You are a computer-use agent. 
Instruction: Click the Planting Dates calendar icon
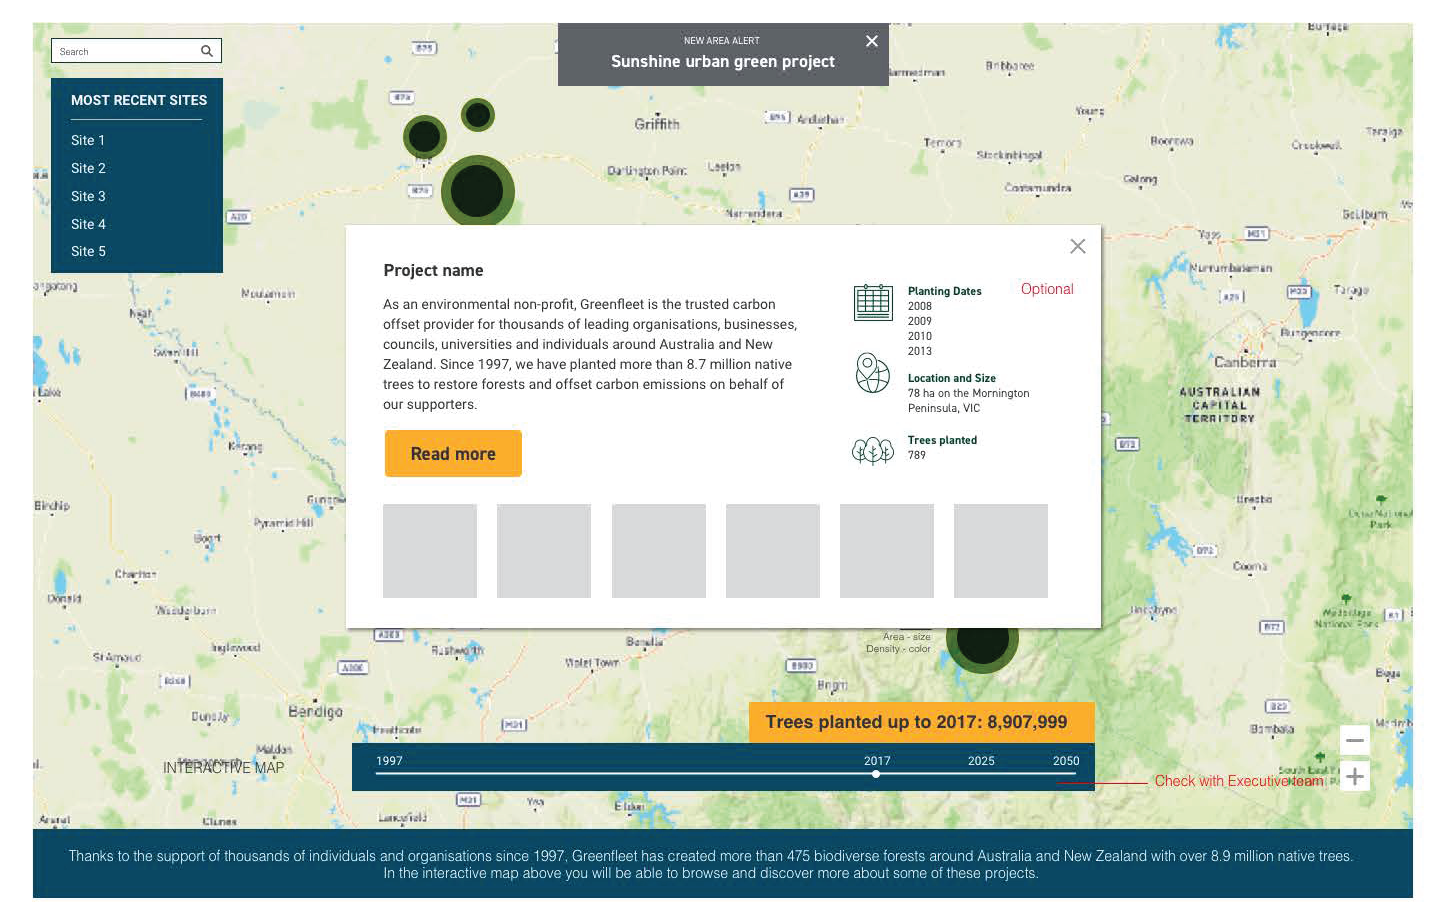click(x=873, y=303)
